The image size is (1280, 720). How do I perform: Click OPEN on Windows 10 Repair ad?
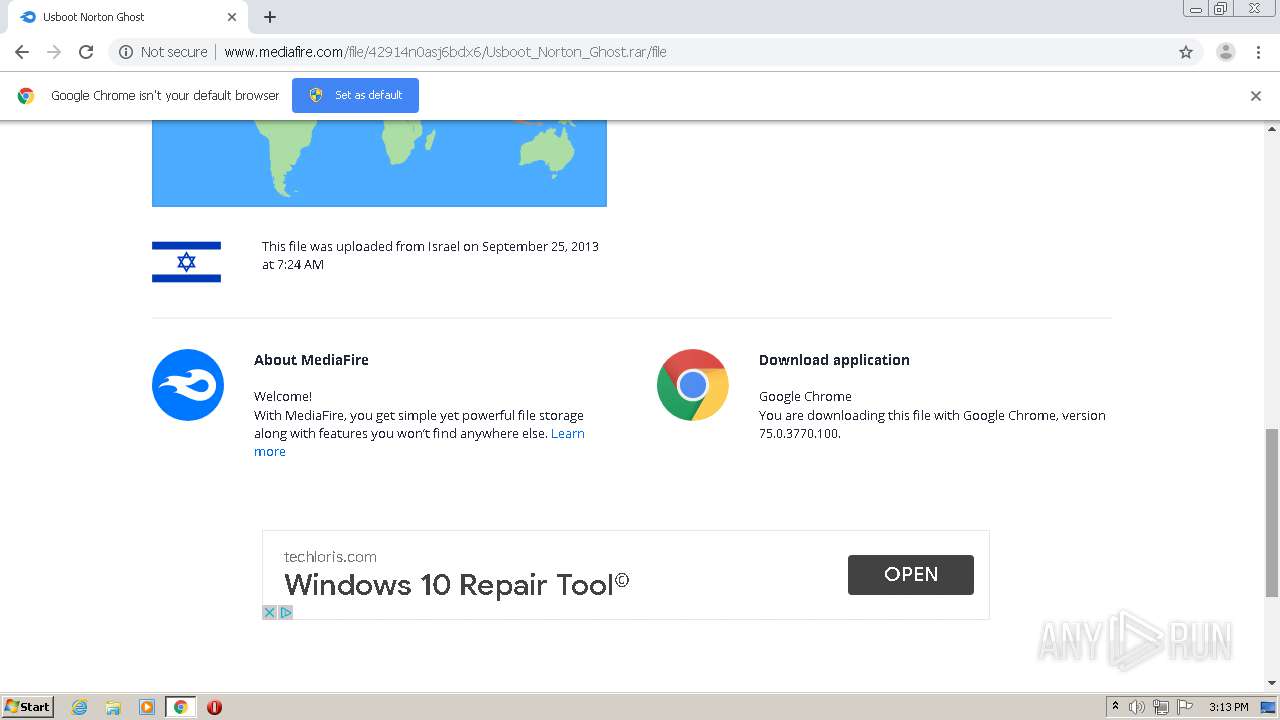click(x=911, y=575)
